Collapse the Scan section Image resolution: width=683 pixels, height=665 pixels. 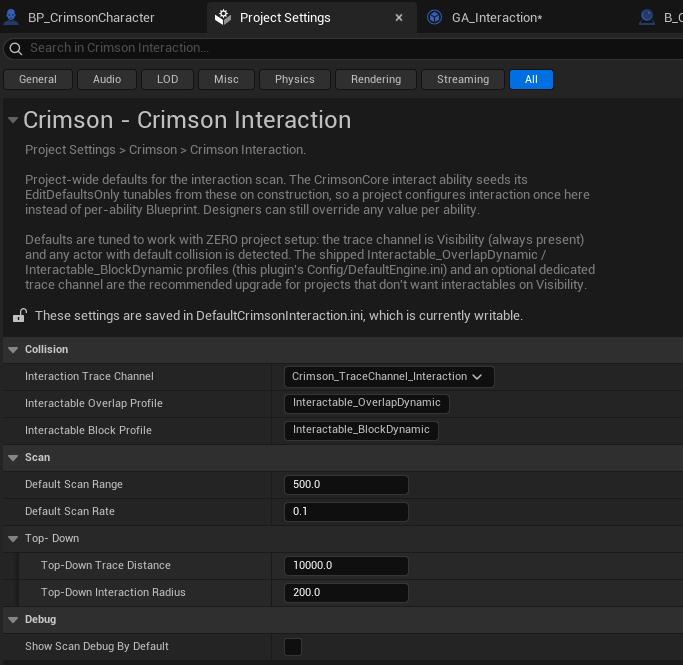pyautogui.click(x=13, y=458)
